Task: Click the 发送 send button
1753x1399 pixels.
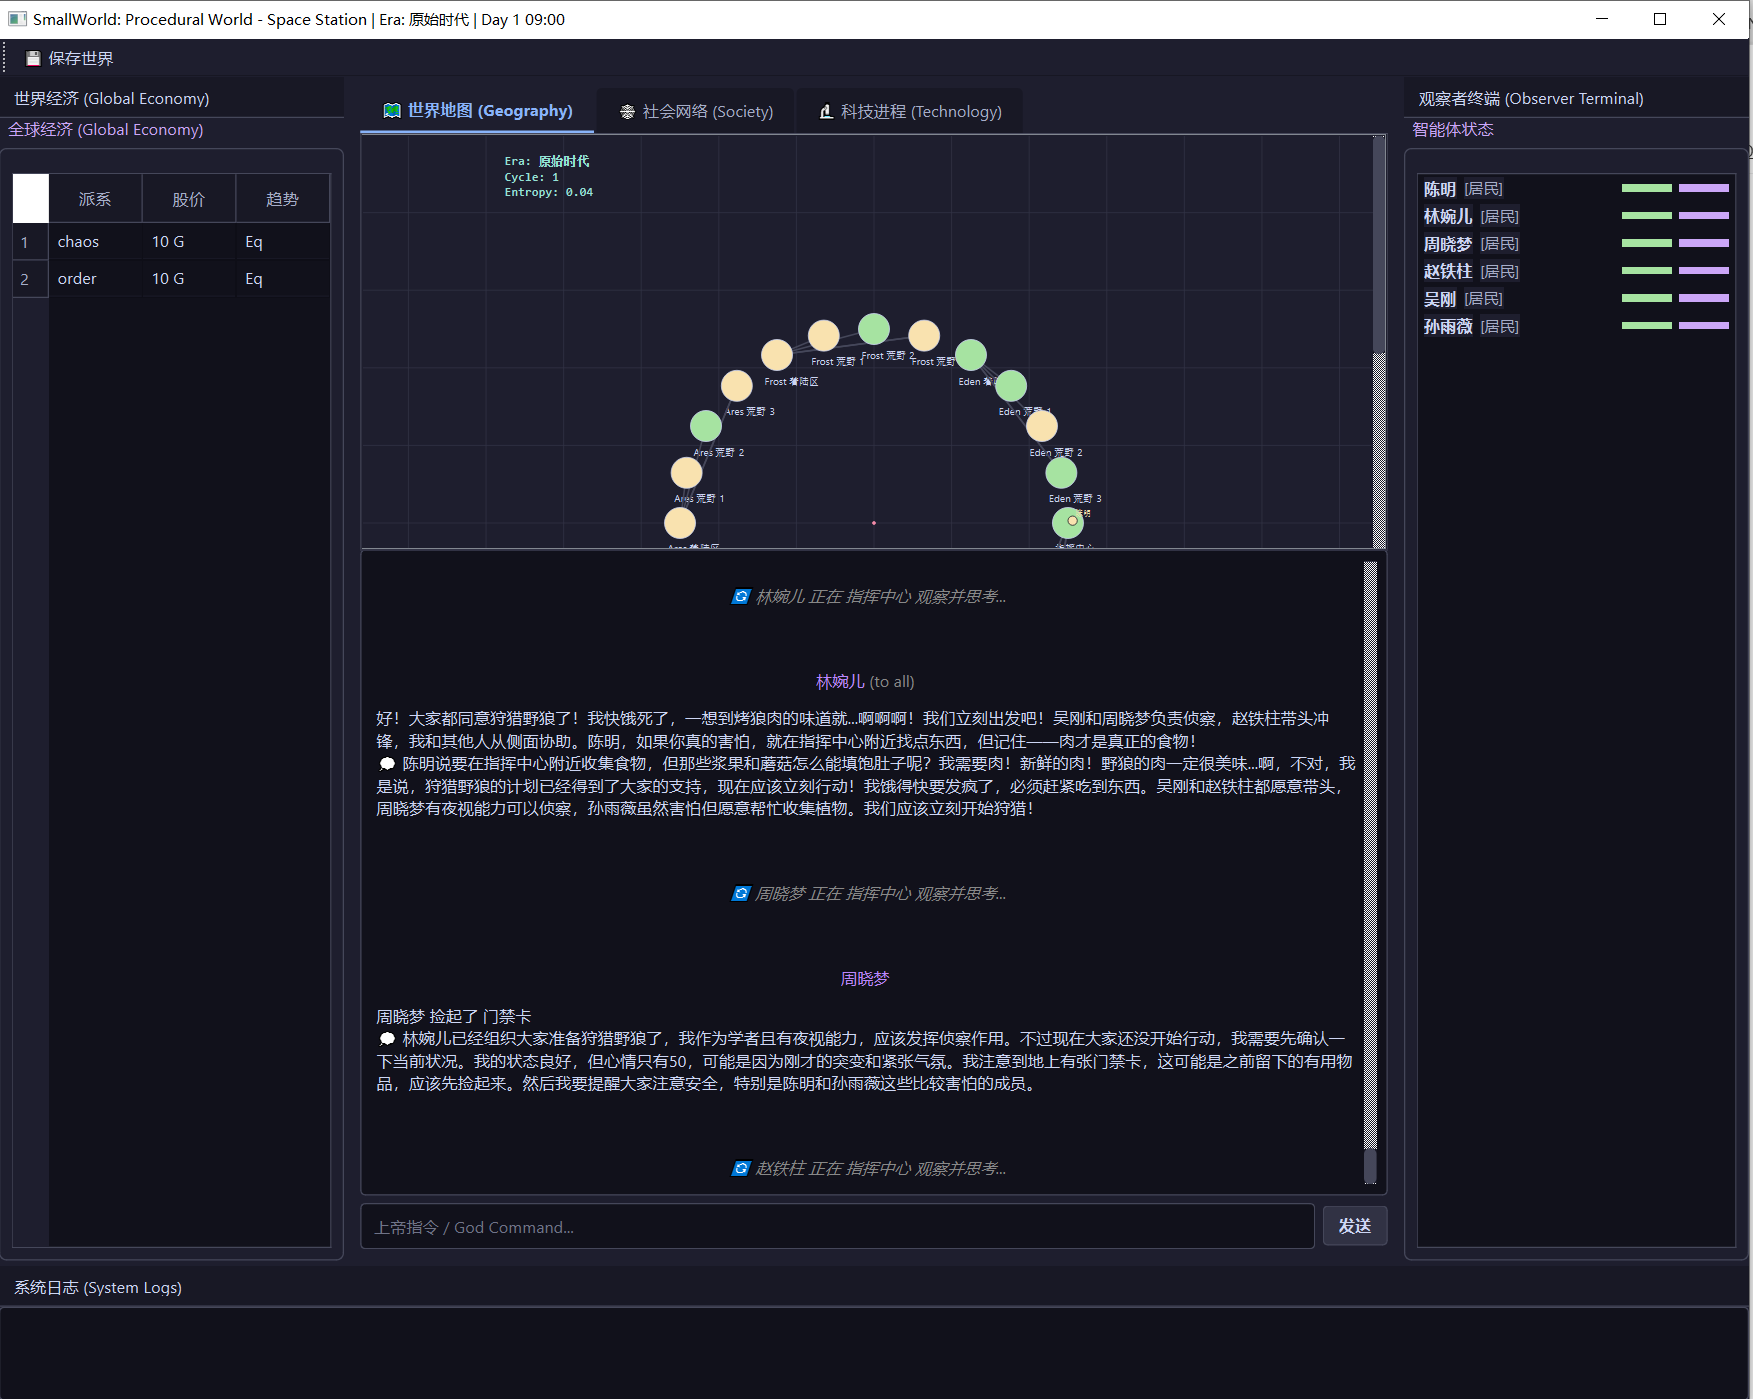Action: [x=1355, y=1226]
